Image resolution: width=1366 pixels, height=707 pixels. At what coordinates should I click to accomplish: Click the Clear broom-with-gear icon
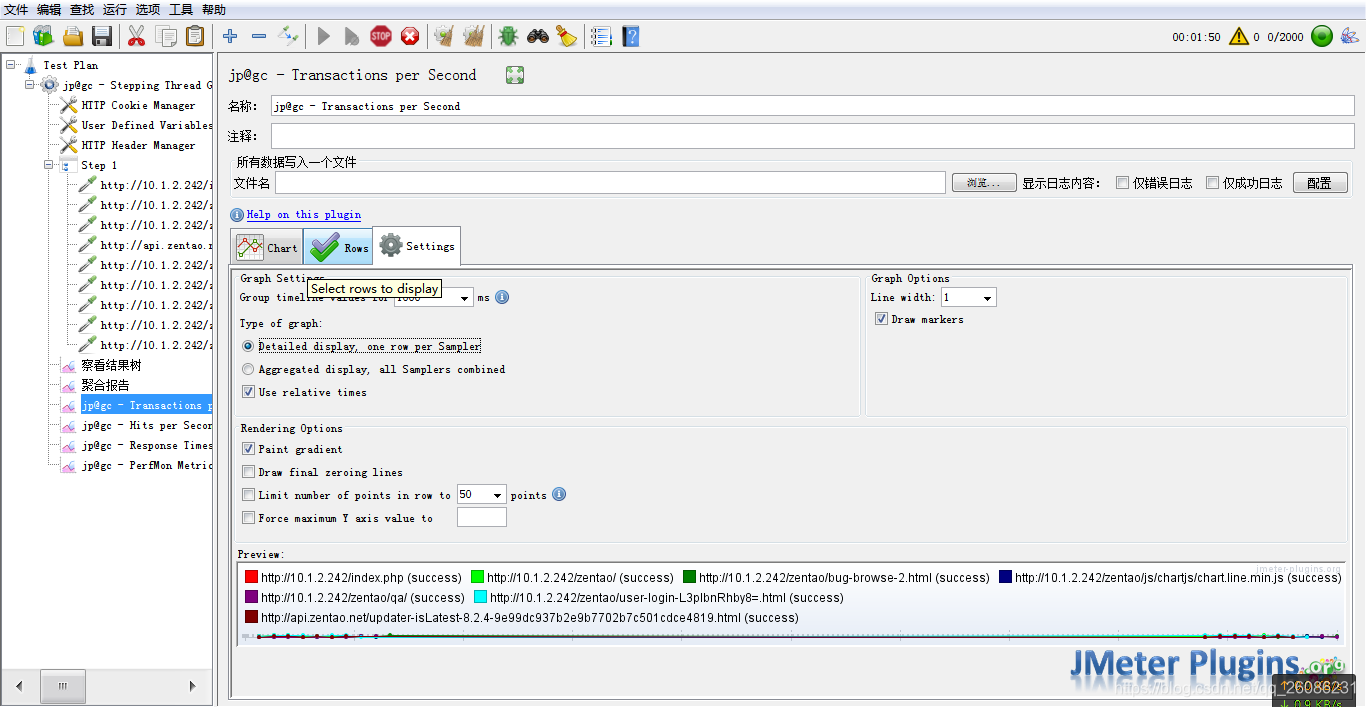coord(443,36)
